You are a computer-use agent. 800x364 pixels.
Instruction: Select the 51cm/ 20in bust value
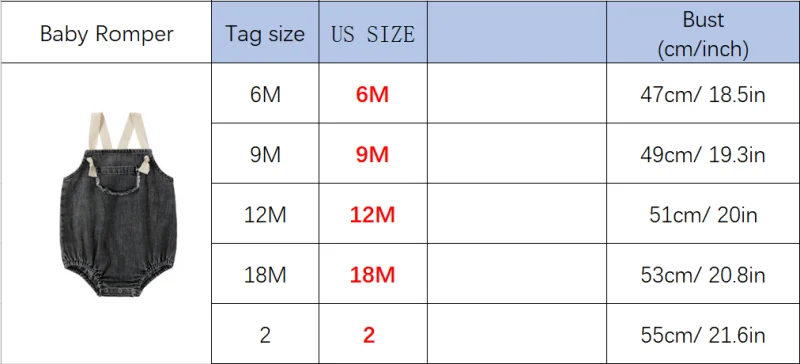click(x=703, y=214)
